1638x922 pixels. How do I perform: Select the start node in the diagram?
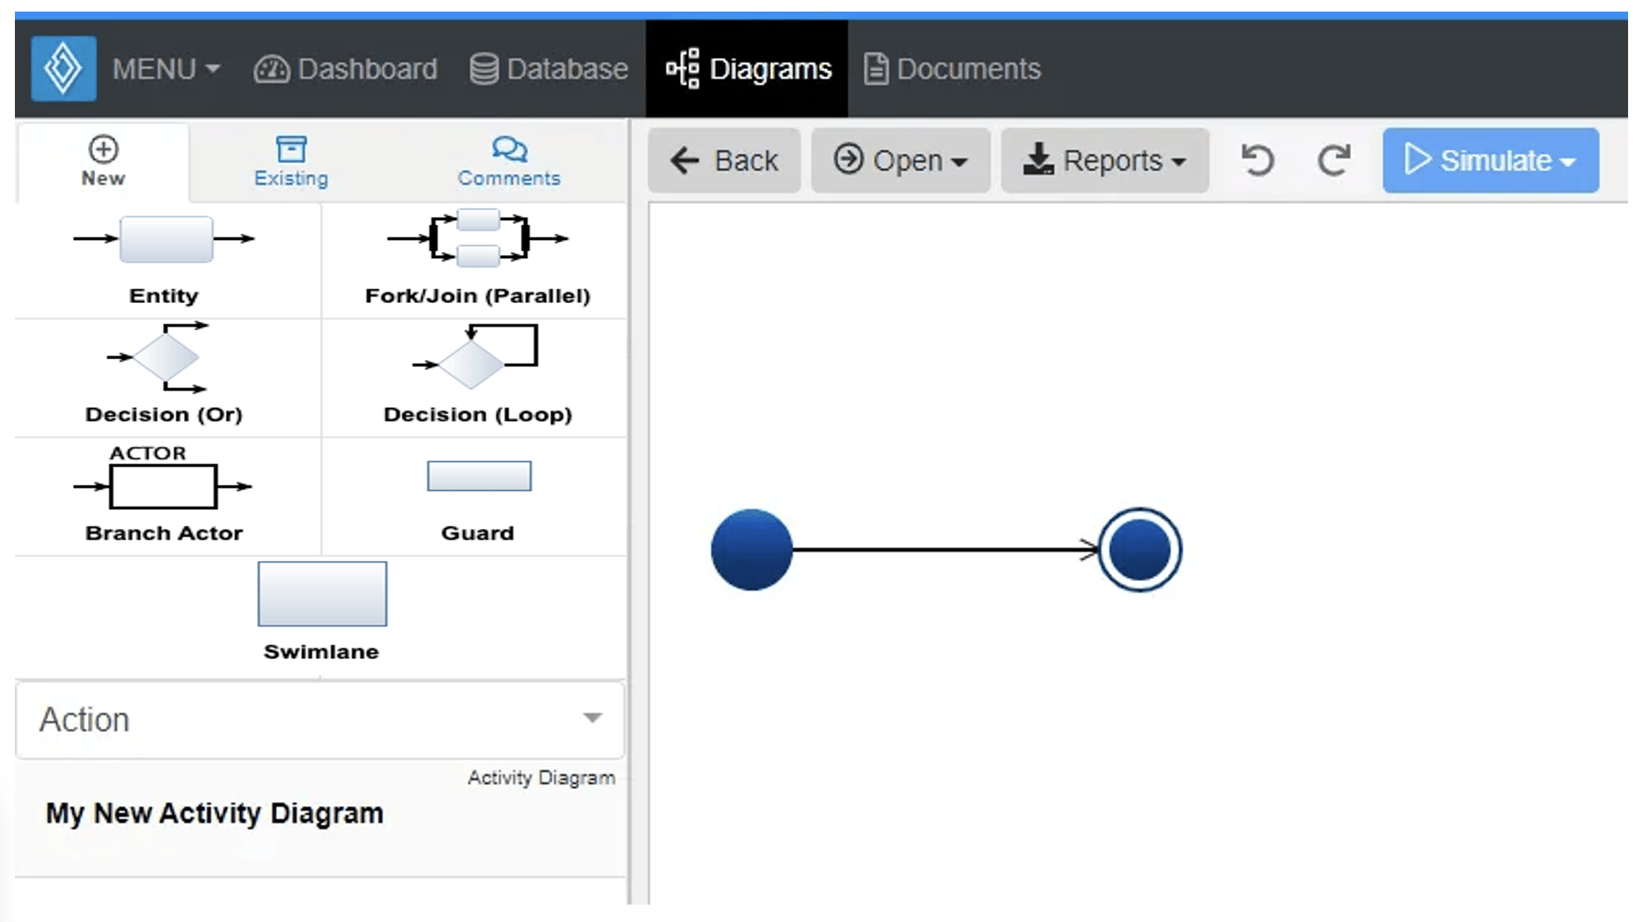[x=751, y=548]
